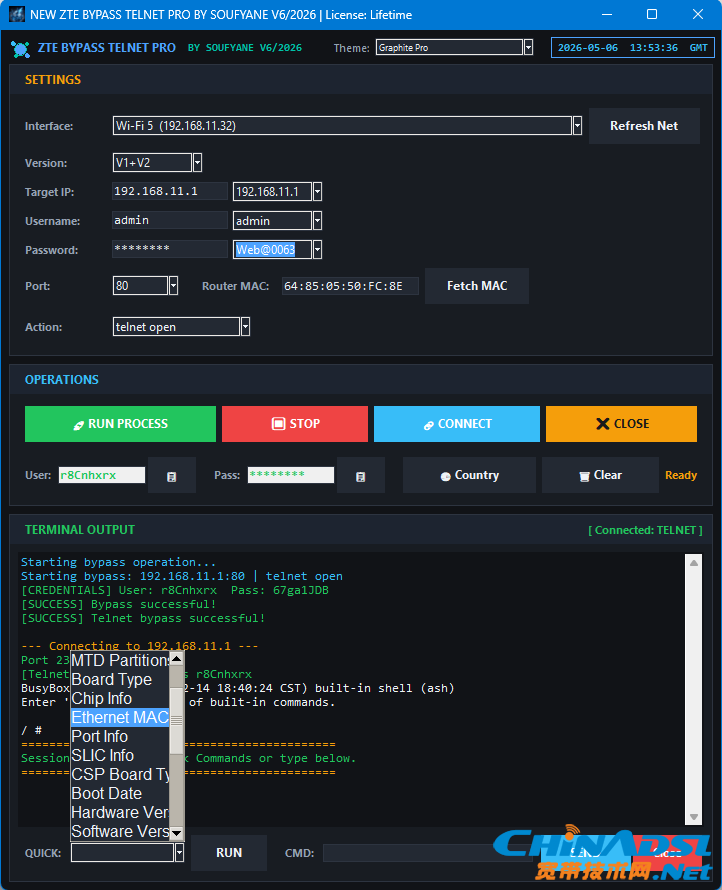Viewport: 722px width, 890px height.
Task: Click the quick list scrollbar thumb
Action: [177, 721]
